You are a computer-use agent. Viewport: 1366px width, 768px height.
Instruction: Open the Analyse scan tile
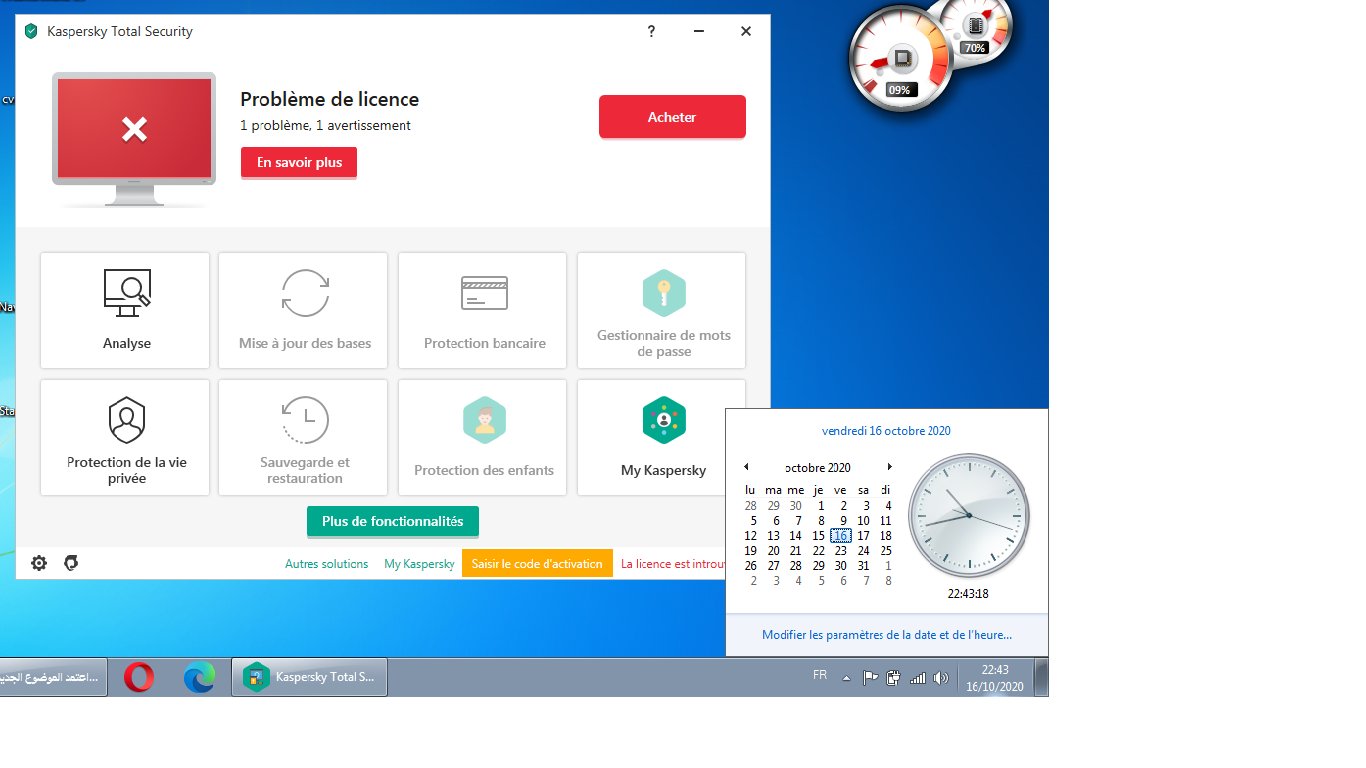pos(125,310)
